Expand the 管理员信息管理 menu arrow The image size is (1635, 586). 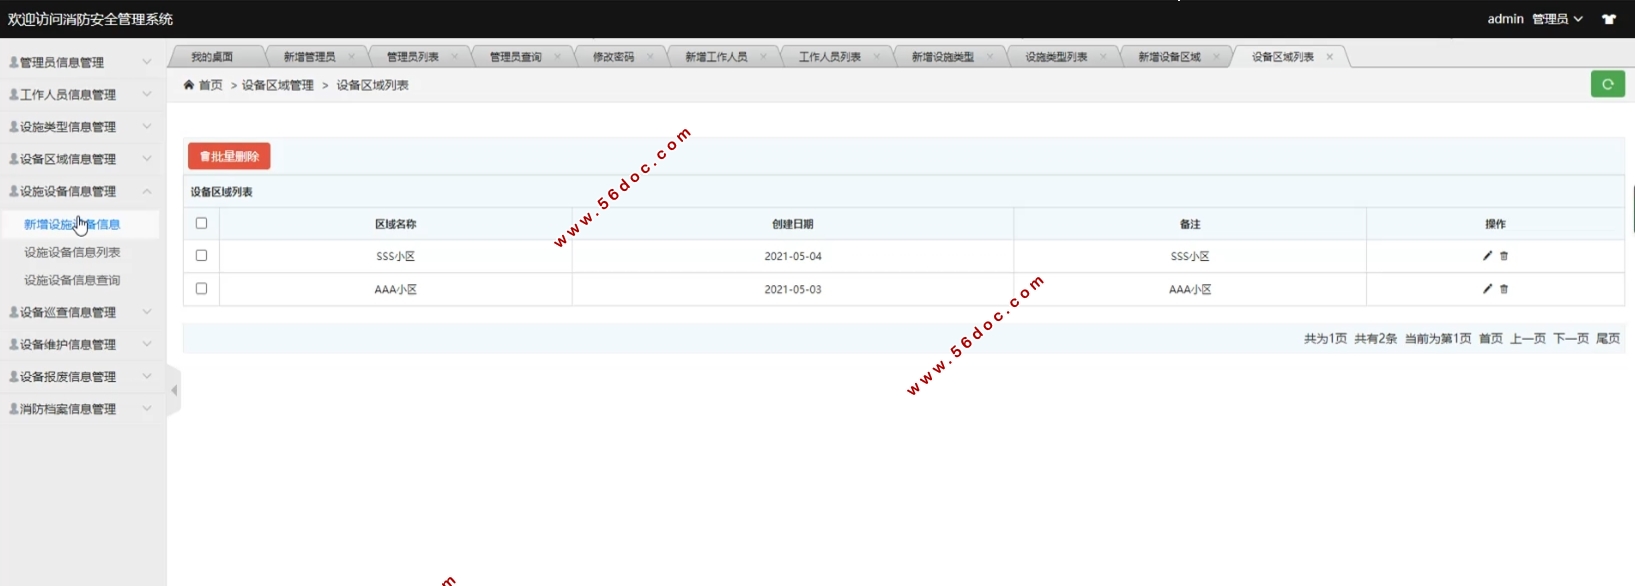point(147,62)
